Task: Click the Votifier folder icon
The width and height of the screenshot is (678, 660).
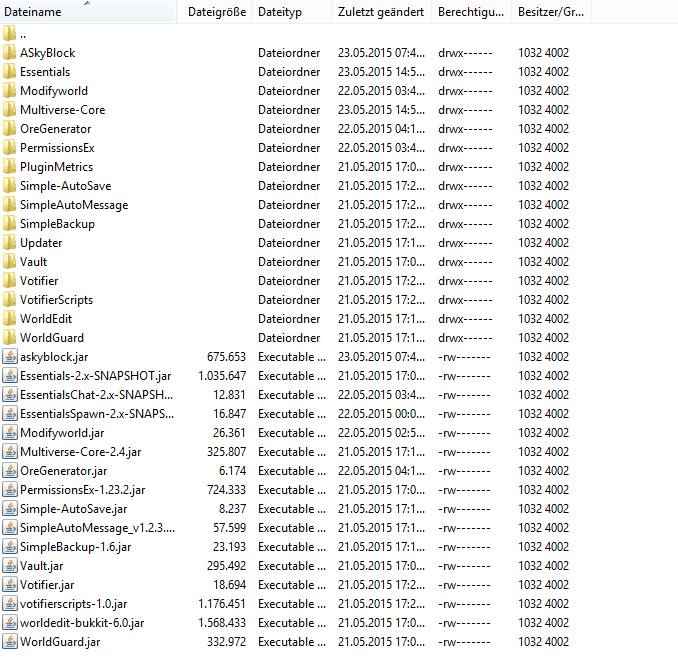Action: pos(10,281)
